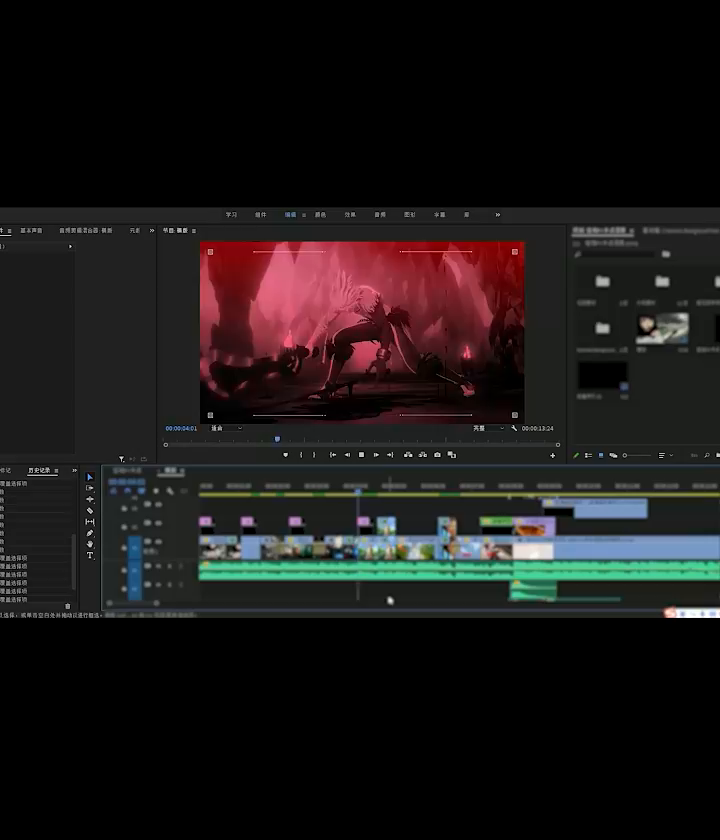Switch to the 颜色 workspace tab
Image resolution: width=720 pixels, height=840 pixels.
pyautogui.click(x=320, y=215)
